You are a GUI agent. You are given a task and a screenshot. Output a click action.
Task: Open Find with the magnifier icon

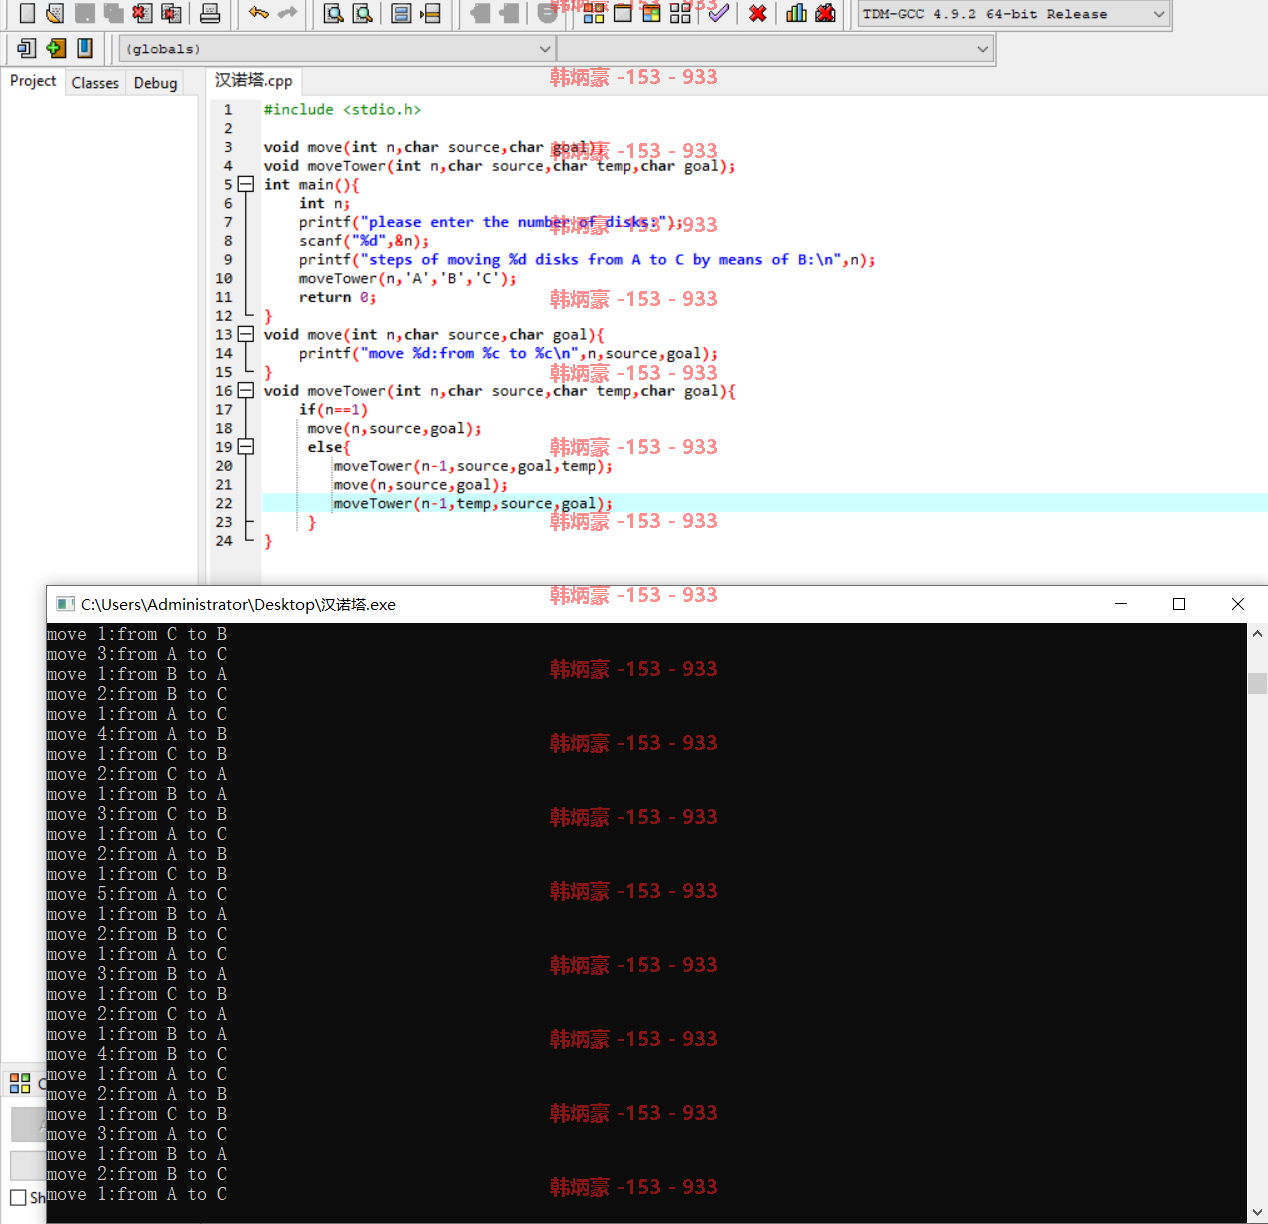click(334, 13)
